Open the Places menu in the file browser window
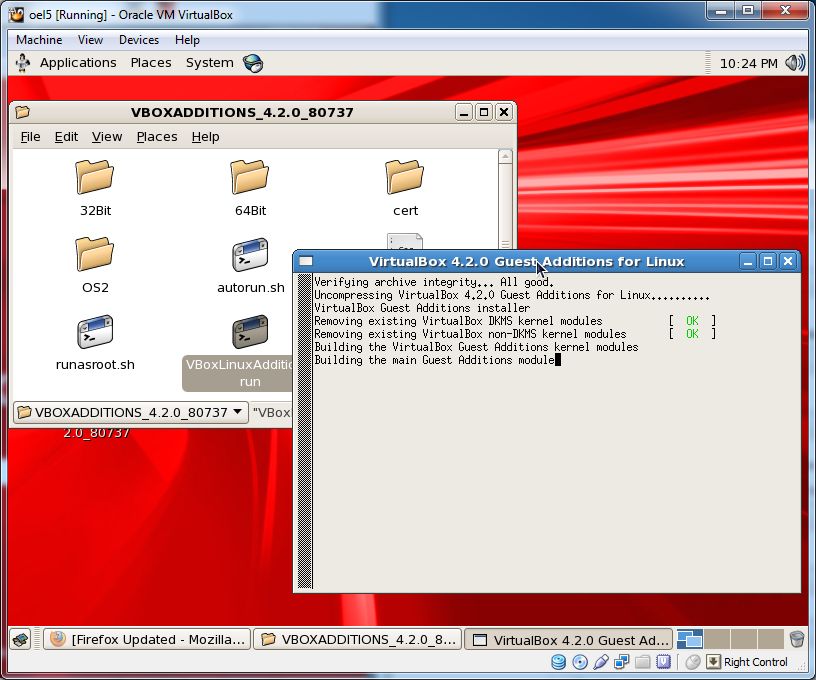This screenshot has width=816, height=680. coord(157,137)
